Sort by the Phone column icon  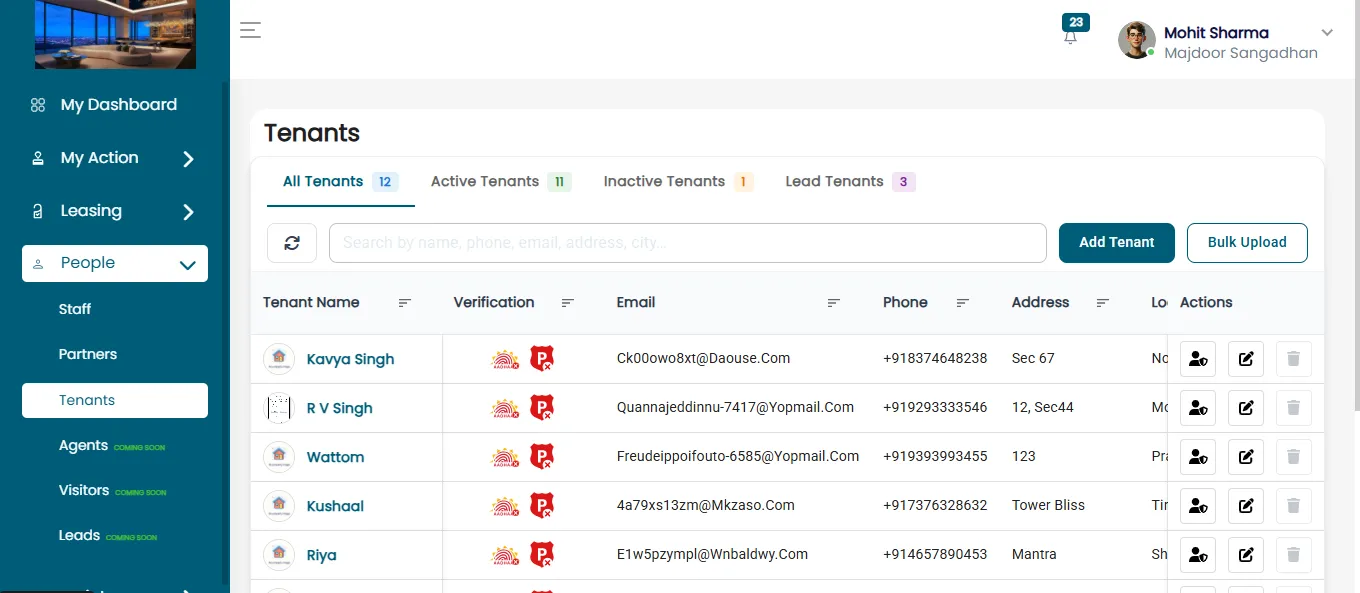click(x=963, y=303)
